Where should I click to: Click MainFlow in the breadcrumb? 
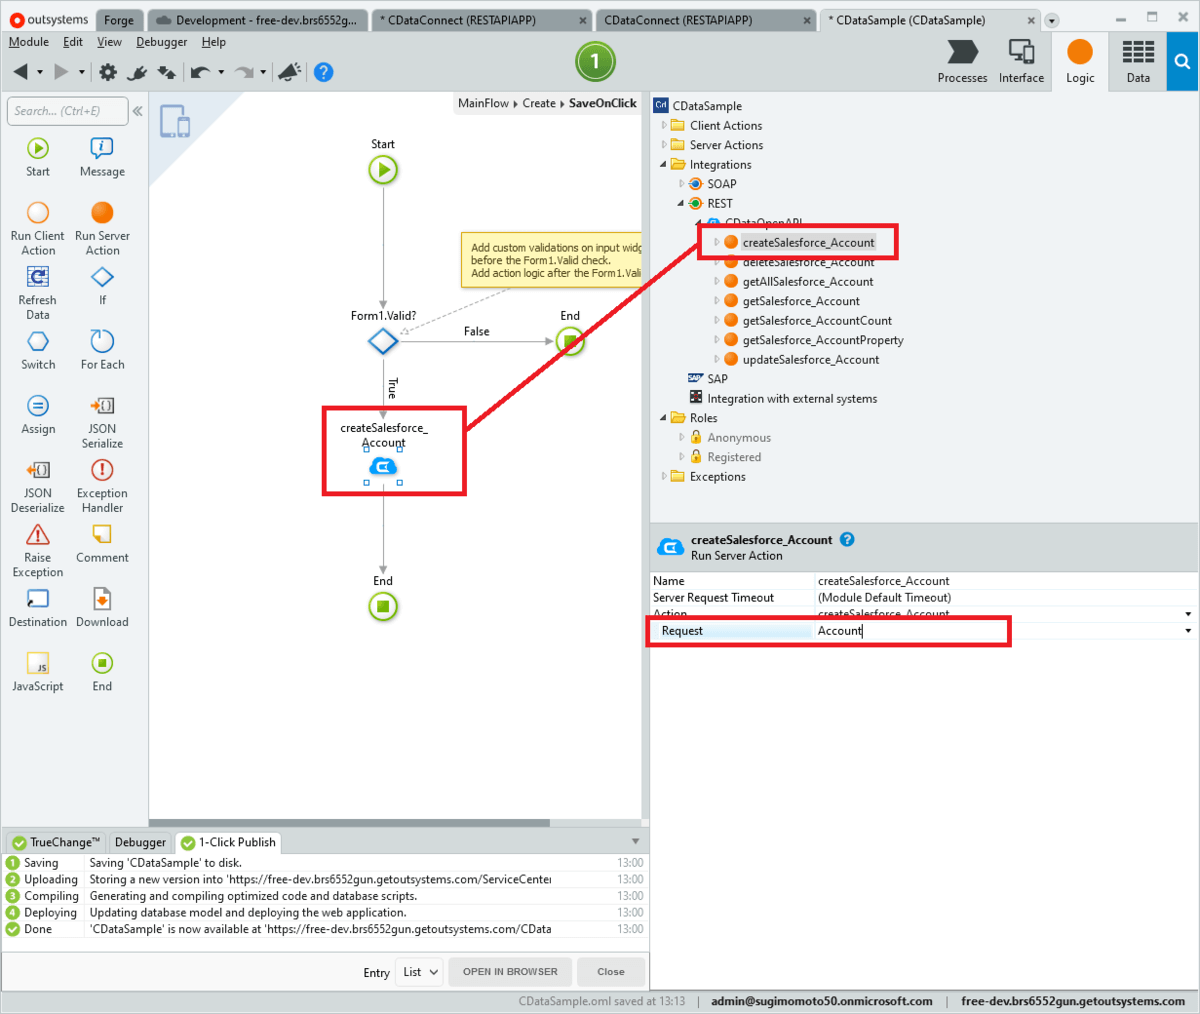(483, 103)
